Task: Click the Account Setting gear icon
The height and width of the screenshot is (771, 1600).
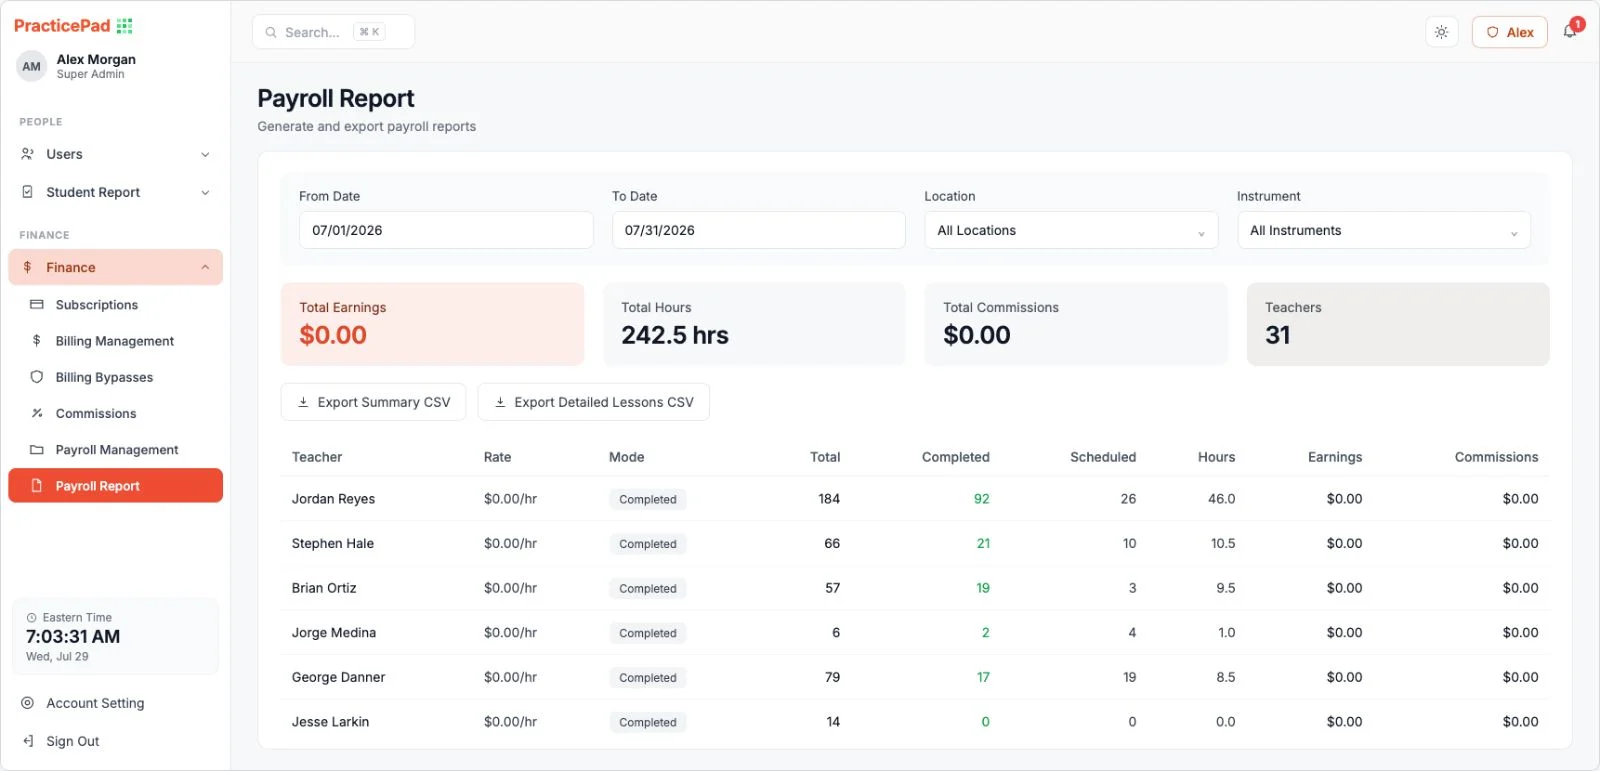Action: click(x=28, y=703)
